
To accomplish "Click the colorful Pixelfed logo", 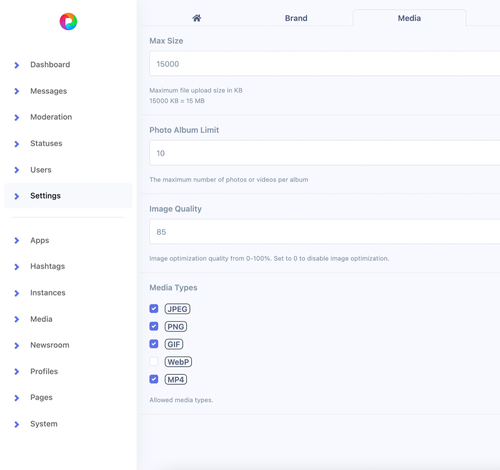I will 68,22.
